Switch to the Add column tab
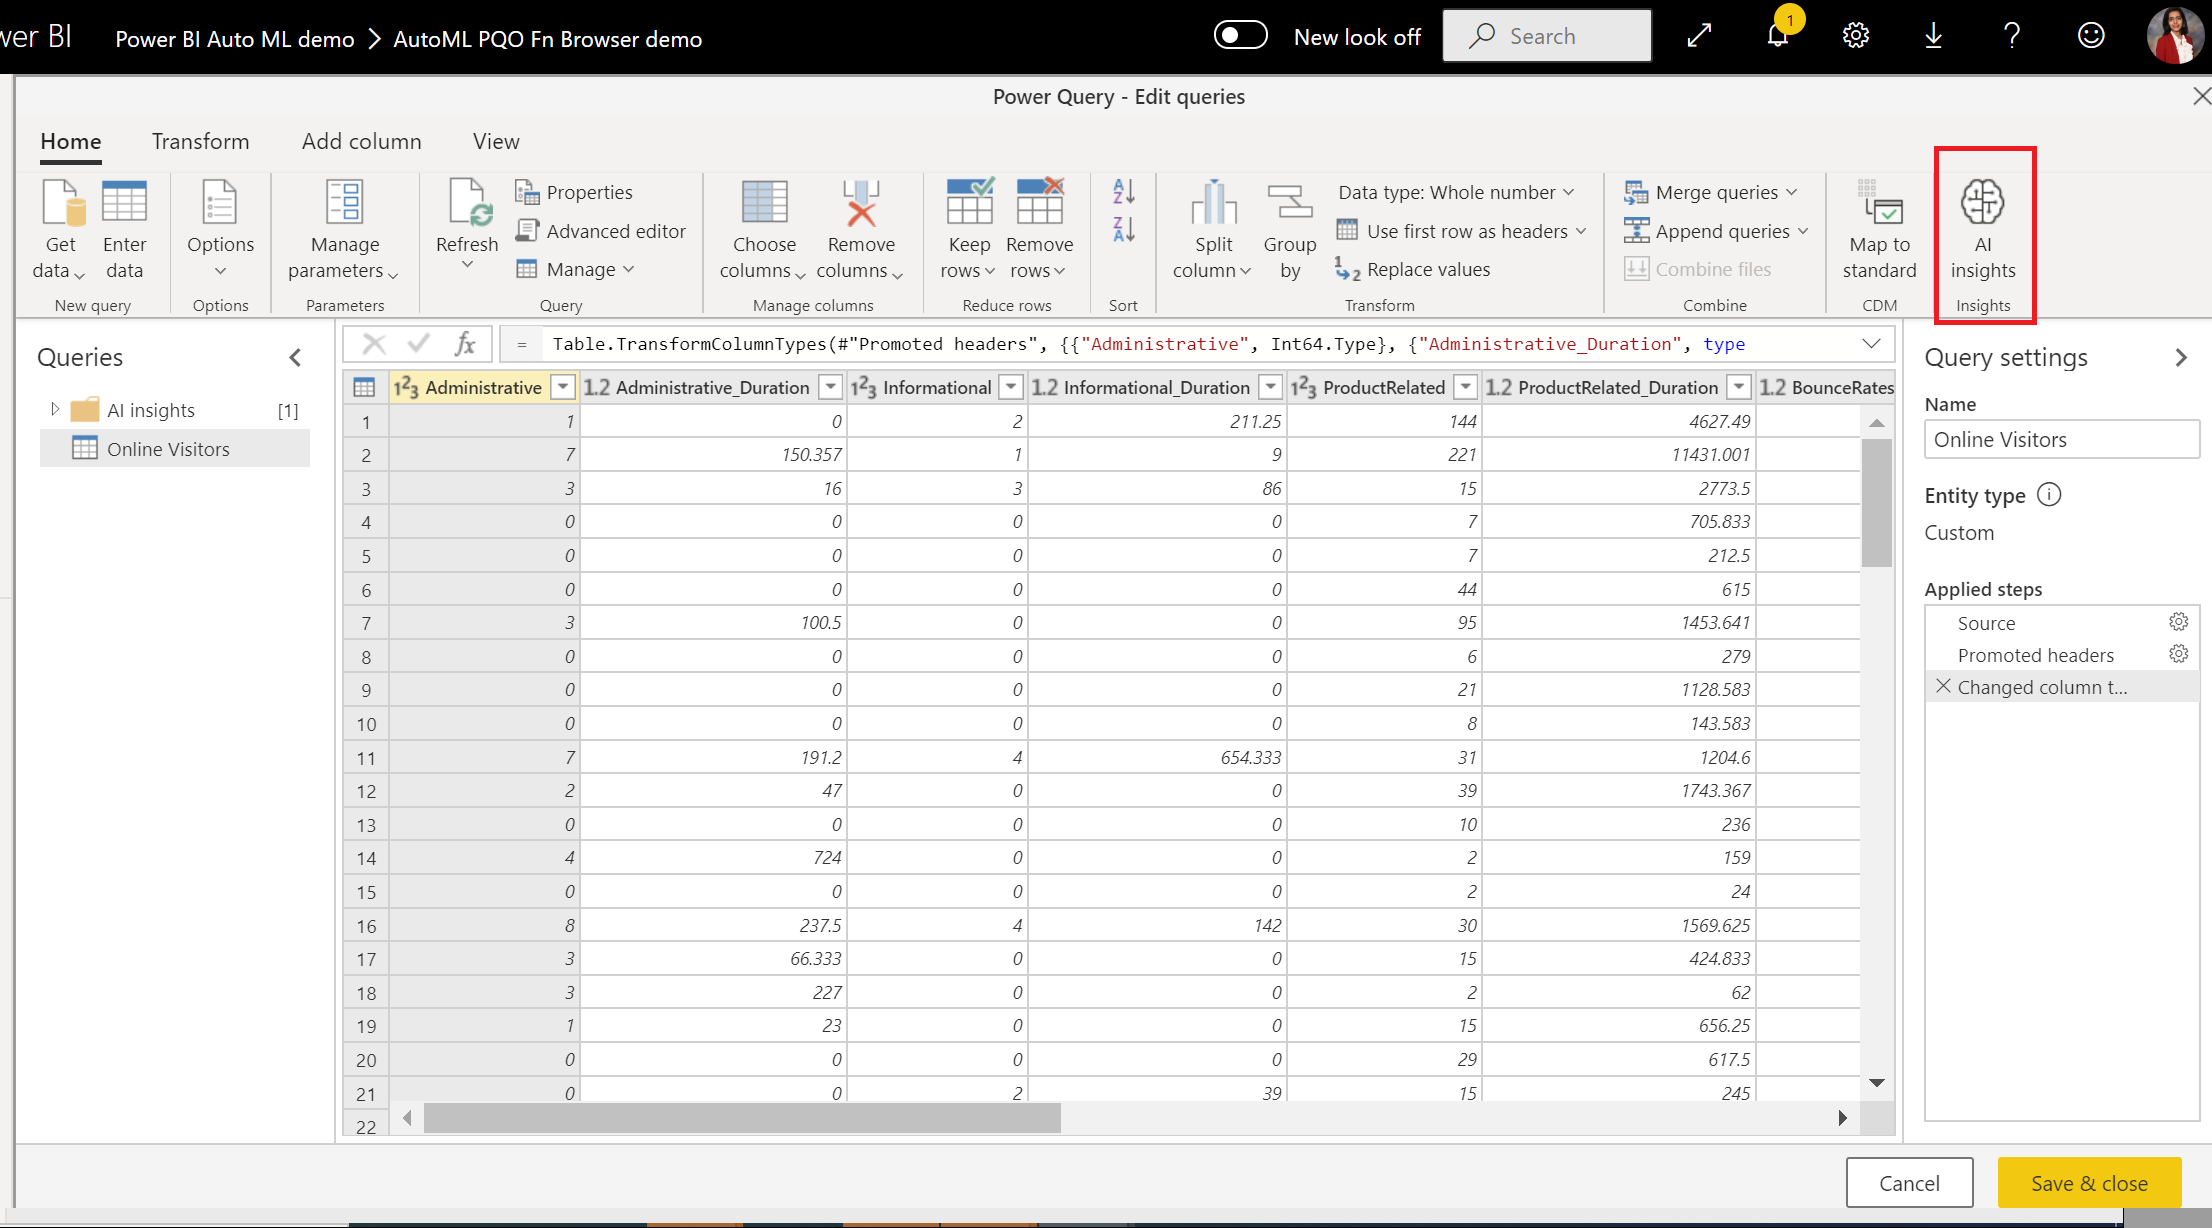The width and height of the screenshot is (2212, 1228). tap(362, 142)
